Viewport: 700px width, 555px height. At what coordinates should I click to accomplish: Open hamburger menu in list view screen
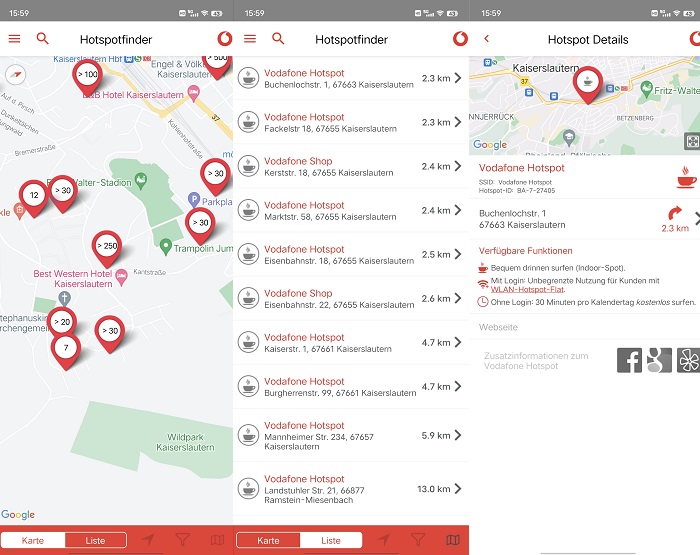pos(250,39)
